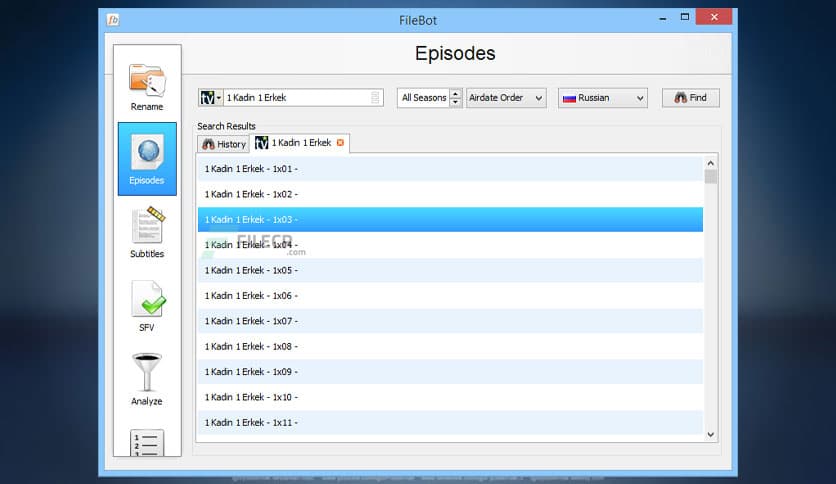The image size is (836, 484).
Task: Decrease the All Seasons spinner value
Action: click(x=455, y=102)
